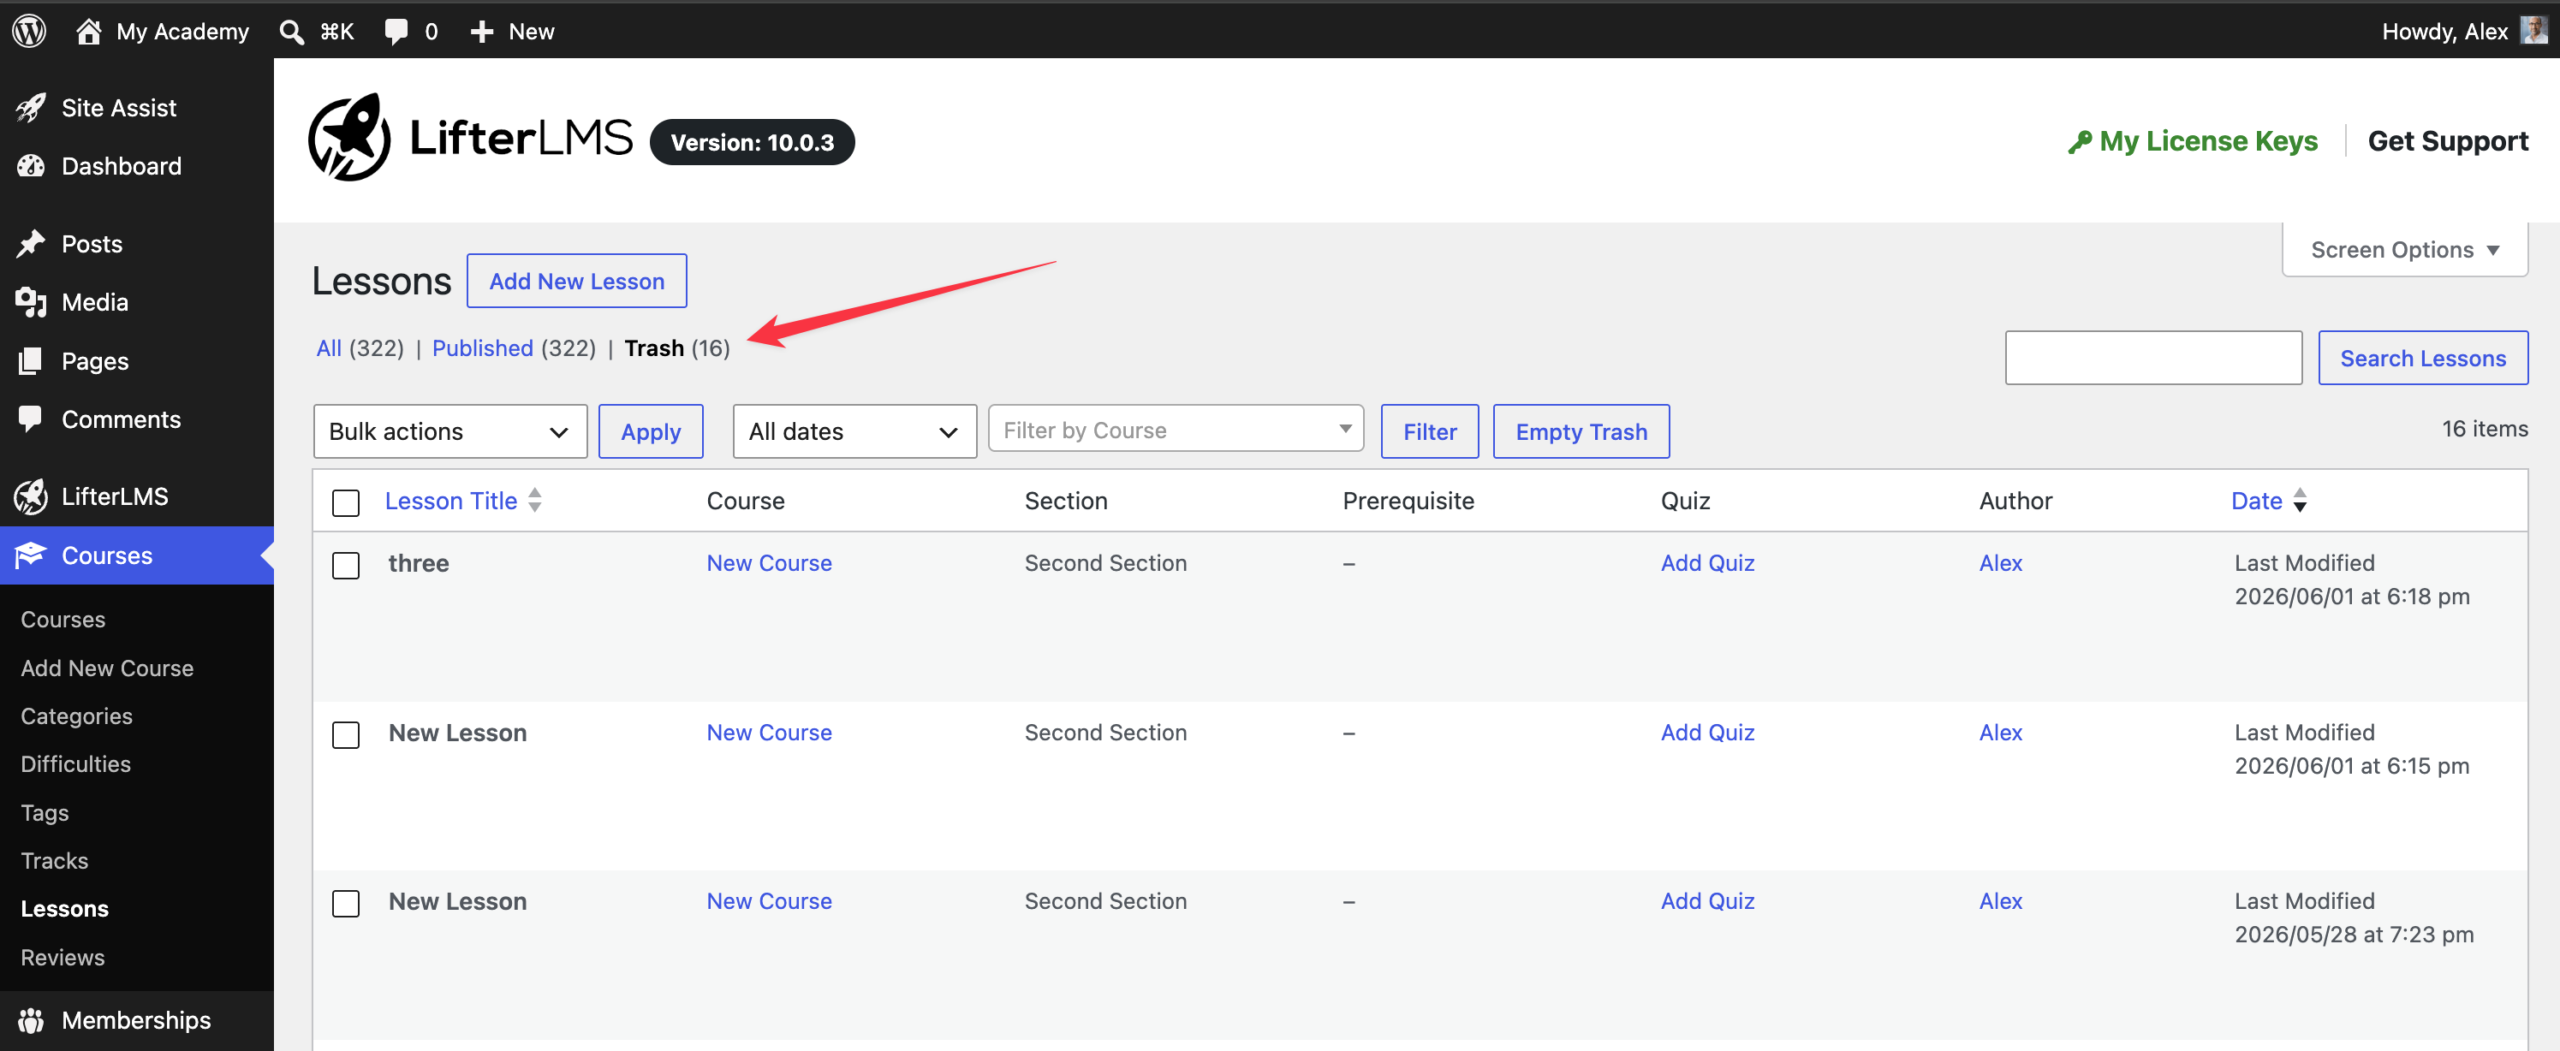The image size is (2560, 1051).
Task: Open Get Support link
Action: [x=2448, y=141]
